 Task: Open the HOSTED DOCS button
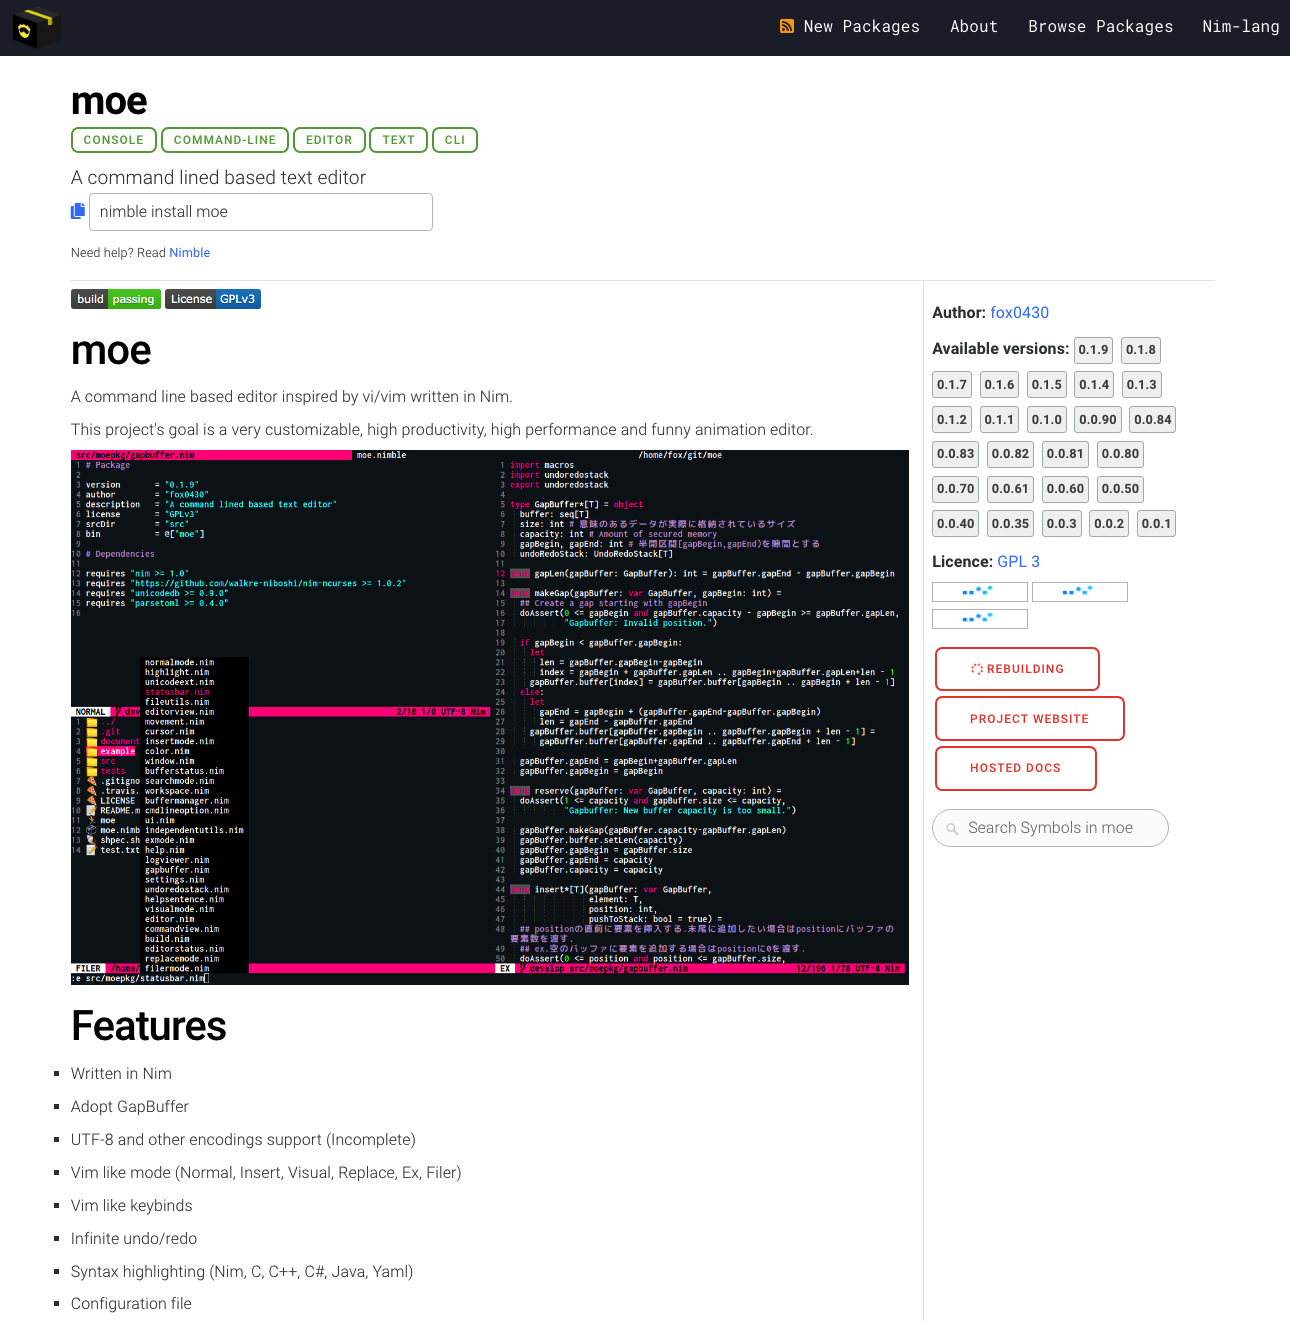tap(1015, 768)
